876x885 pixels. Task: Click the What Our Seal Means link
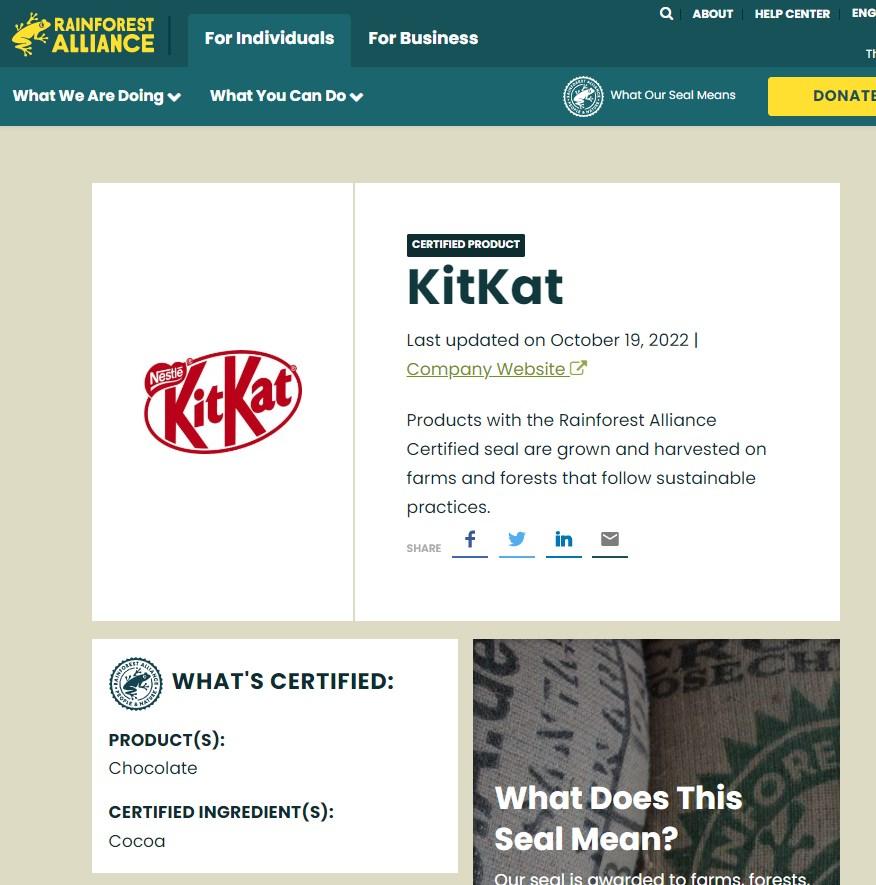point(673,95)
